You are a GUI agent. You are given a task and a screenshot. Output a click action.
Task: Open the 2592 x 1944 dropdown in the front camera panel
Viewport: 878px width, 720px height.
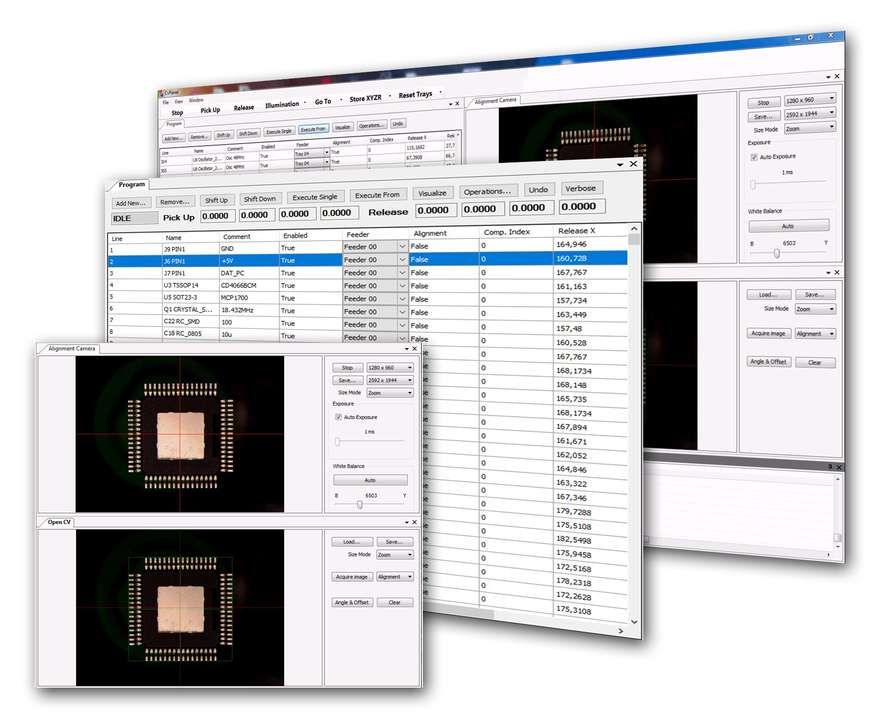[390, 380]
